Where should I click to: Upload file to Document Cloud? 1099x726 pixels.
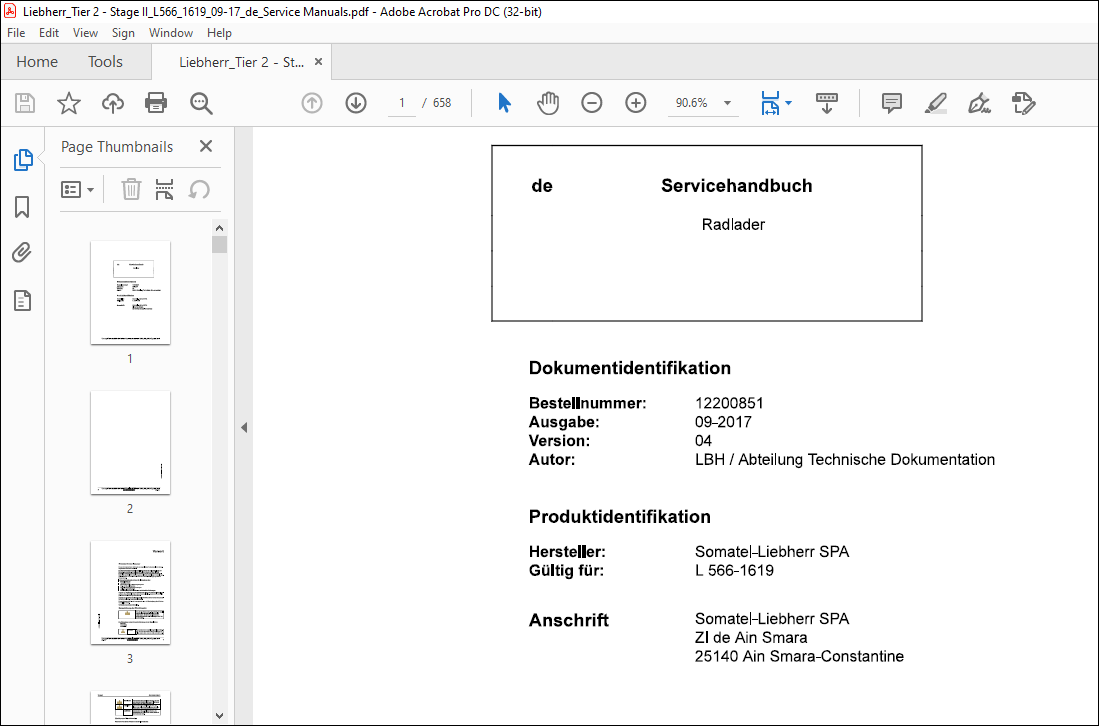tap(112, 103)
